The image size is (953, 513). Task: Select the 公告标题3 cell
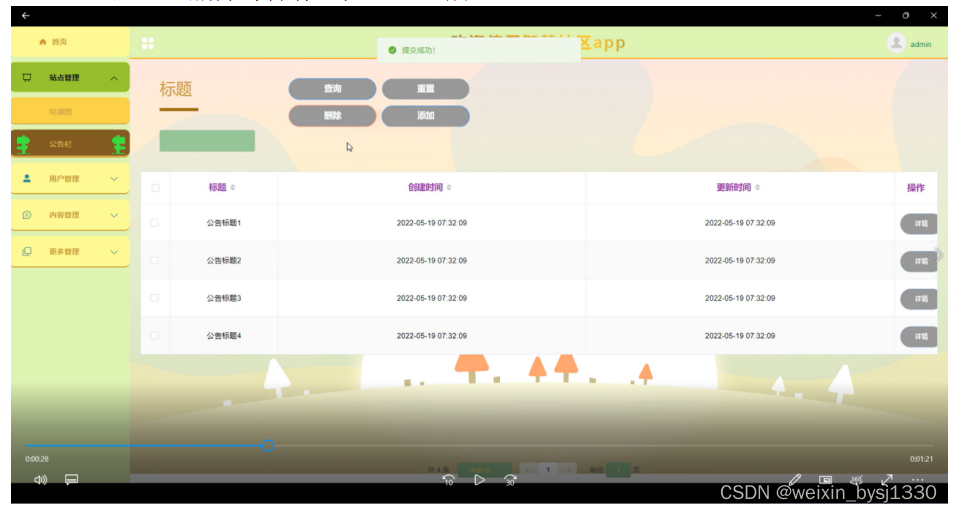pyautogui.click(x=224, y=298)
